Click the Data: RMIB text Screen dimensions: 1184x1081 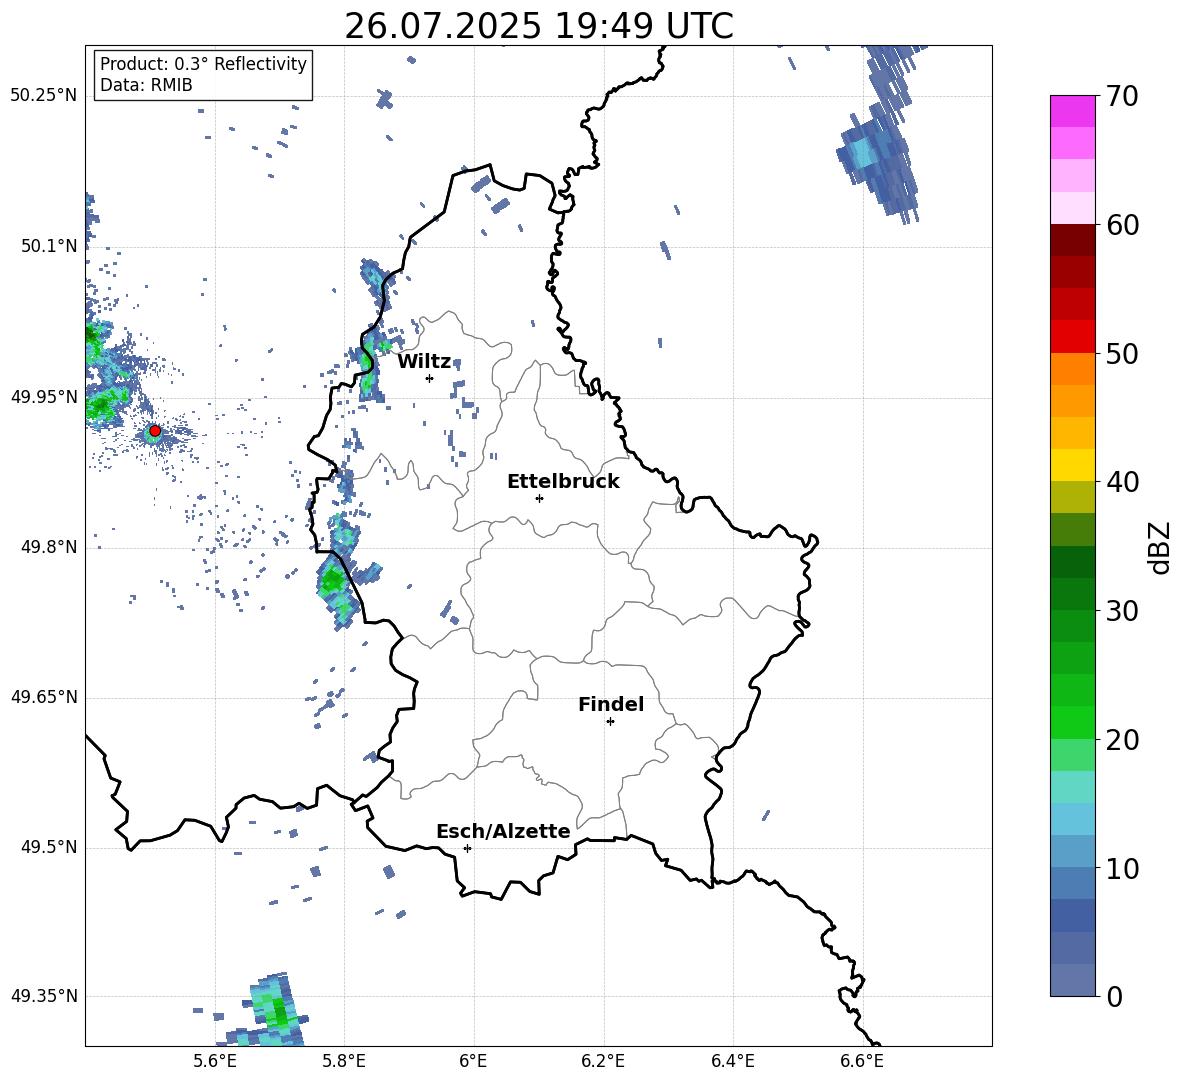pyautogui.click(x=146, y=85)
